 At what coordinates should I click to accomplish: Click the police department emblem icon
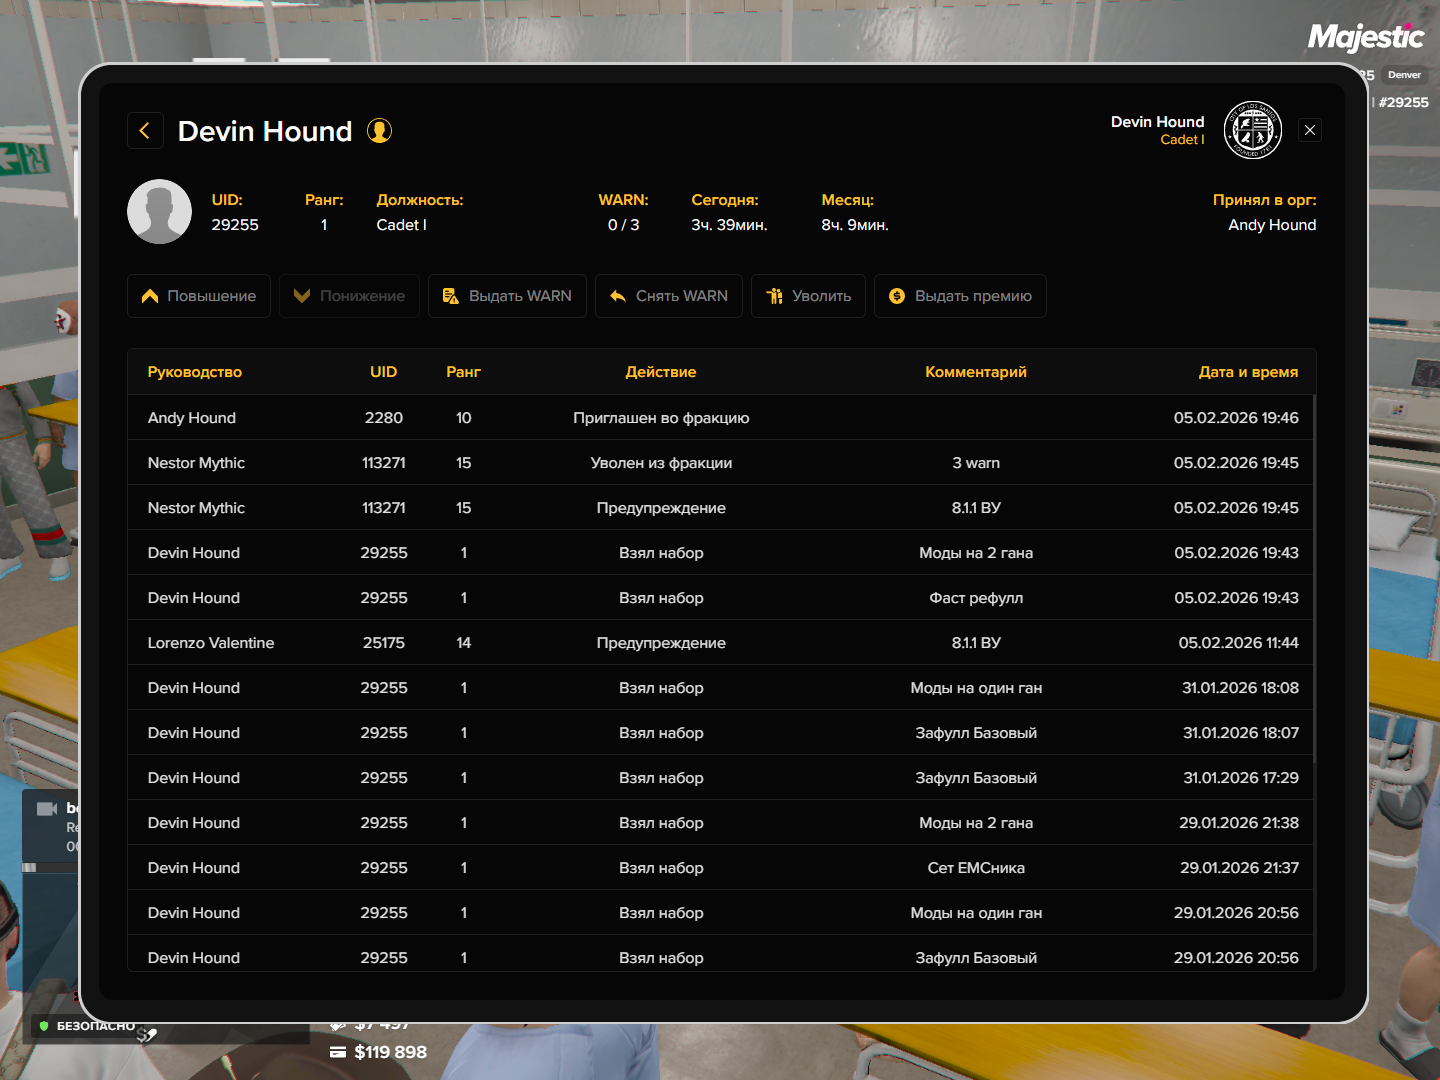(x=1252, y=130)
